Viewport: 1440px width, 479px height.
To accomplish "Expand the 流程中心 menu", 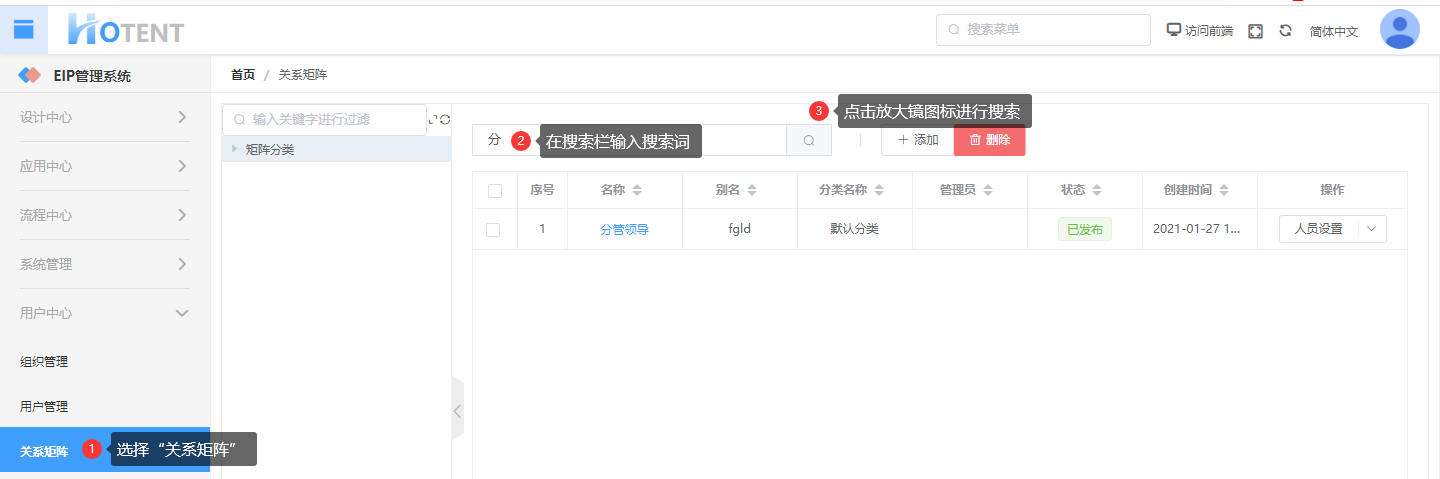I will click(105, 215).
